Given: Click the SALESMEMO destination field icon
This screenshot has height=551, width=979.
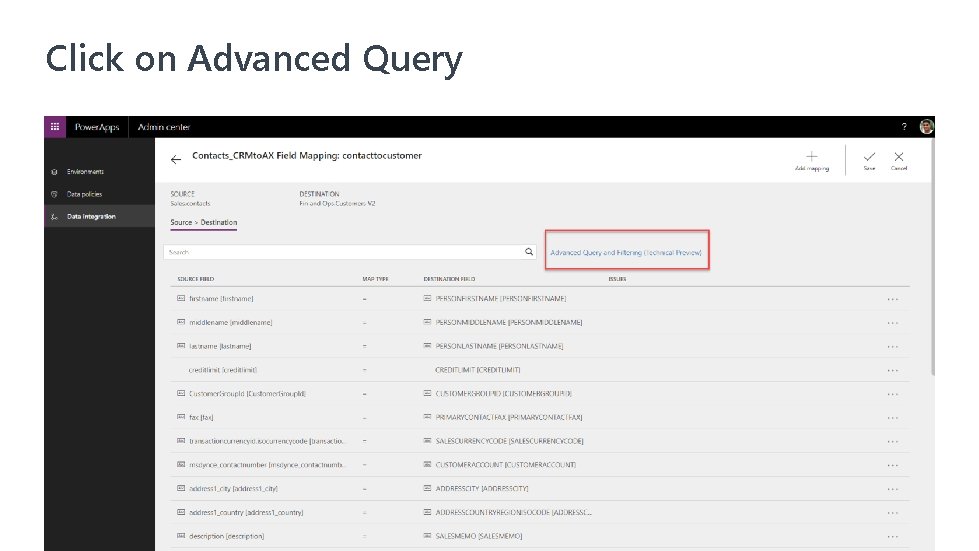Looking at the screenshot, I should click(x=427, y=535).
